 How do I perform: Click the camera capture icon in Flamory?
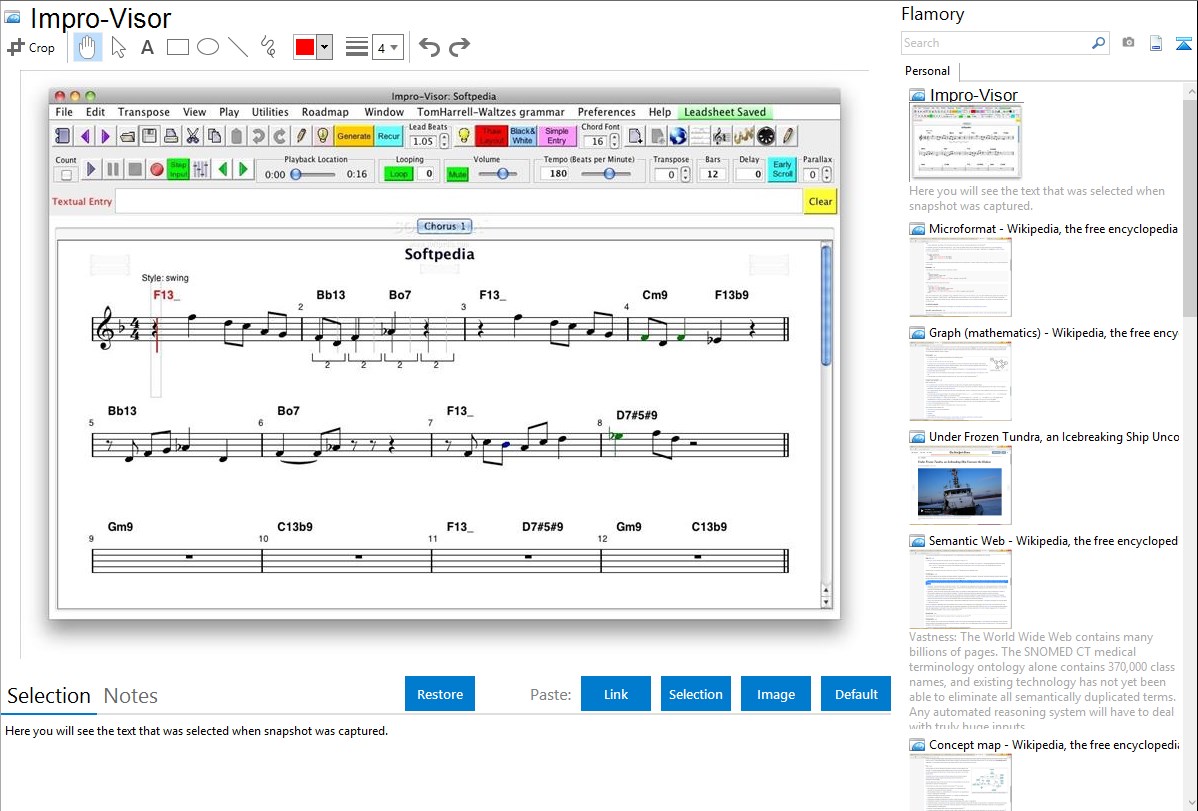point(1128,43)
